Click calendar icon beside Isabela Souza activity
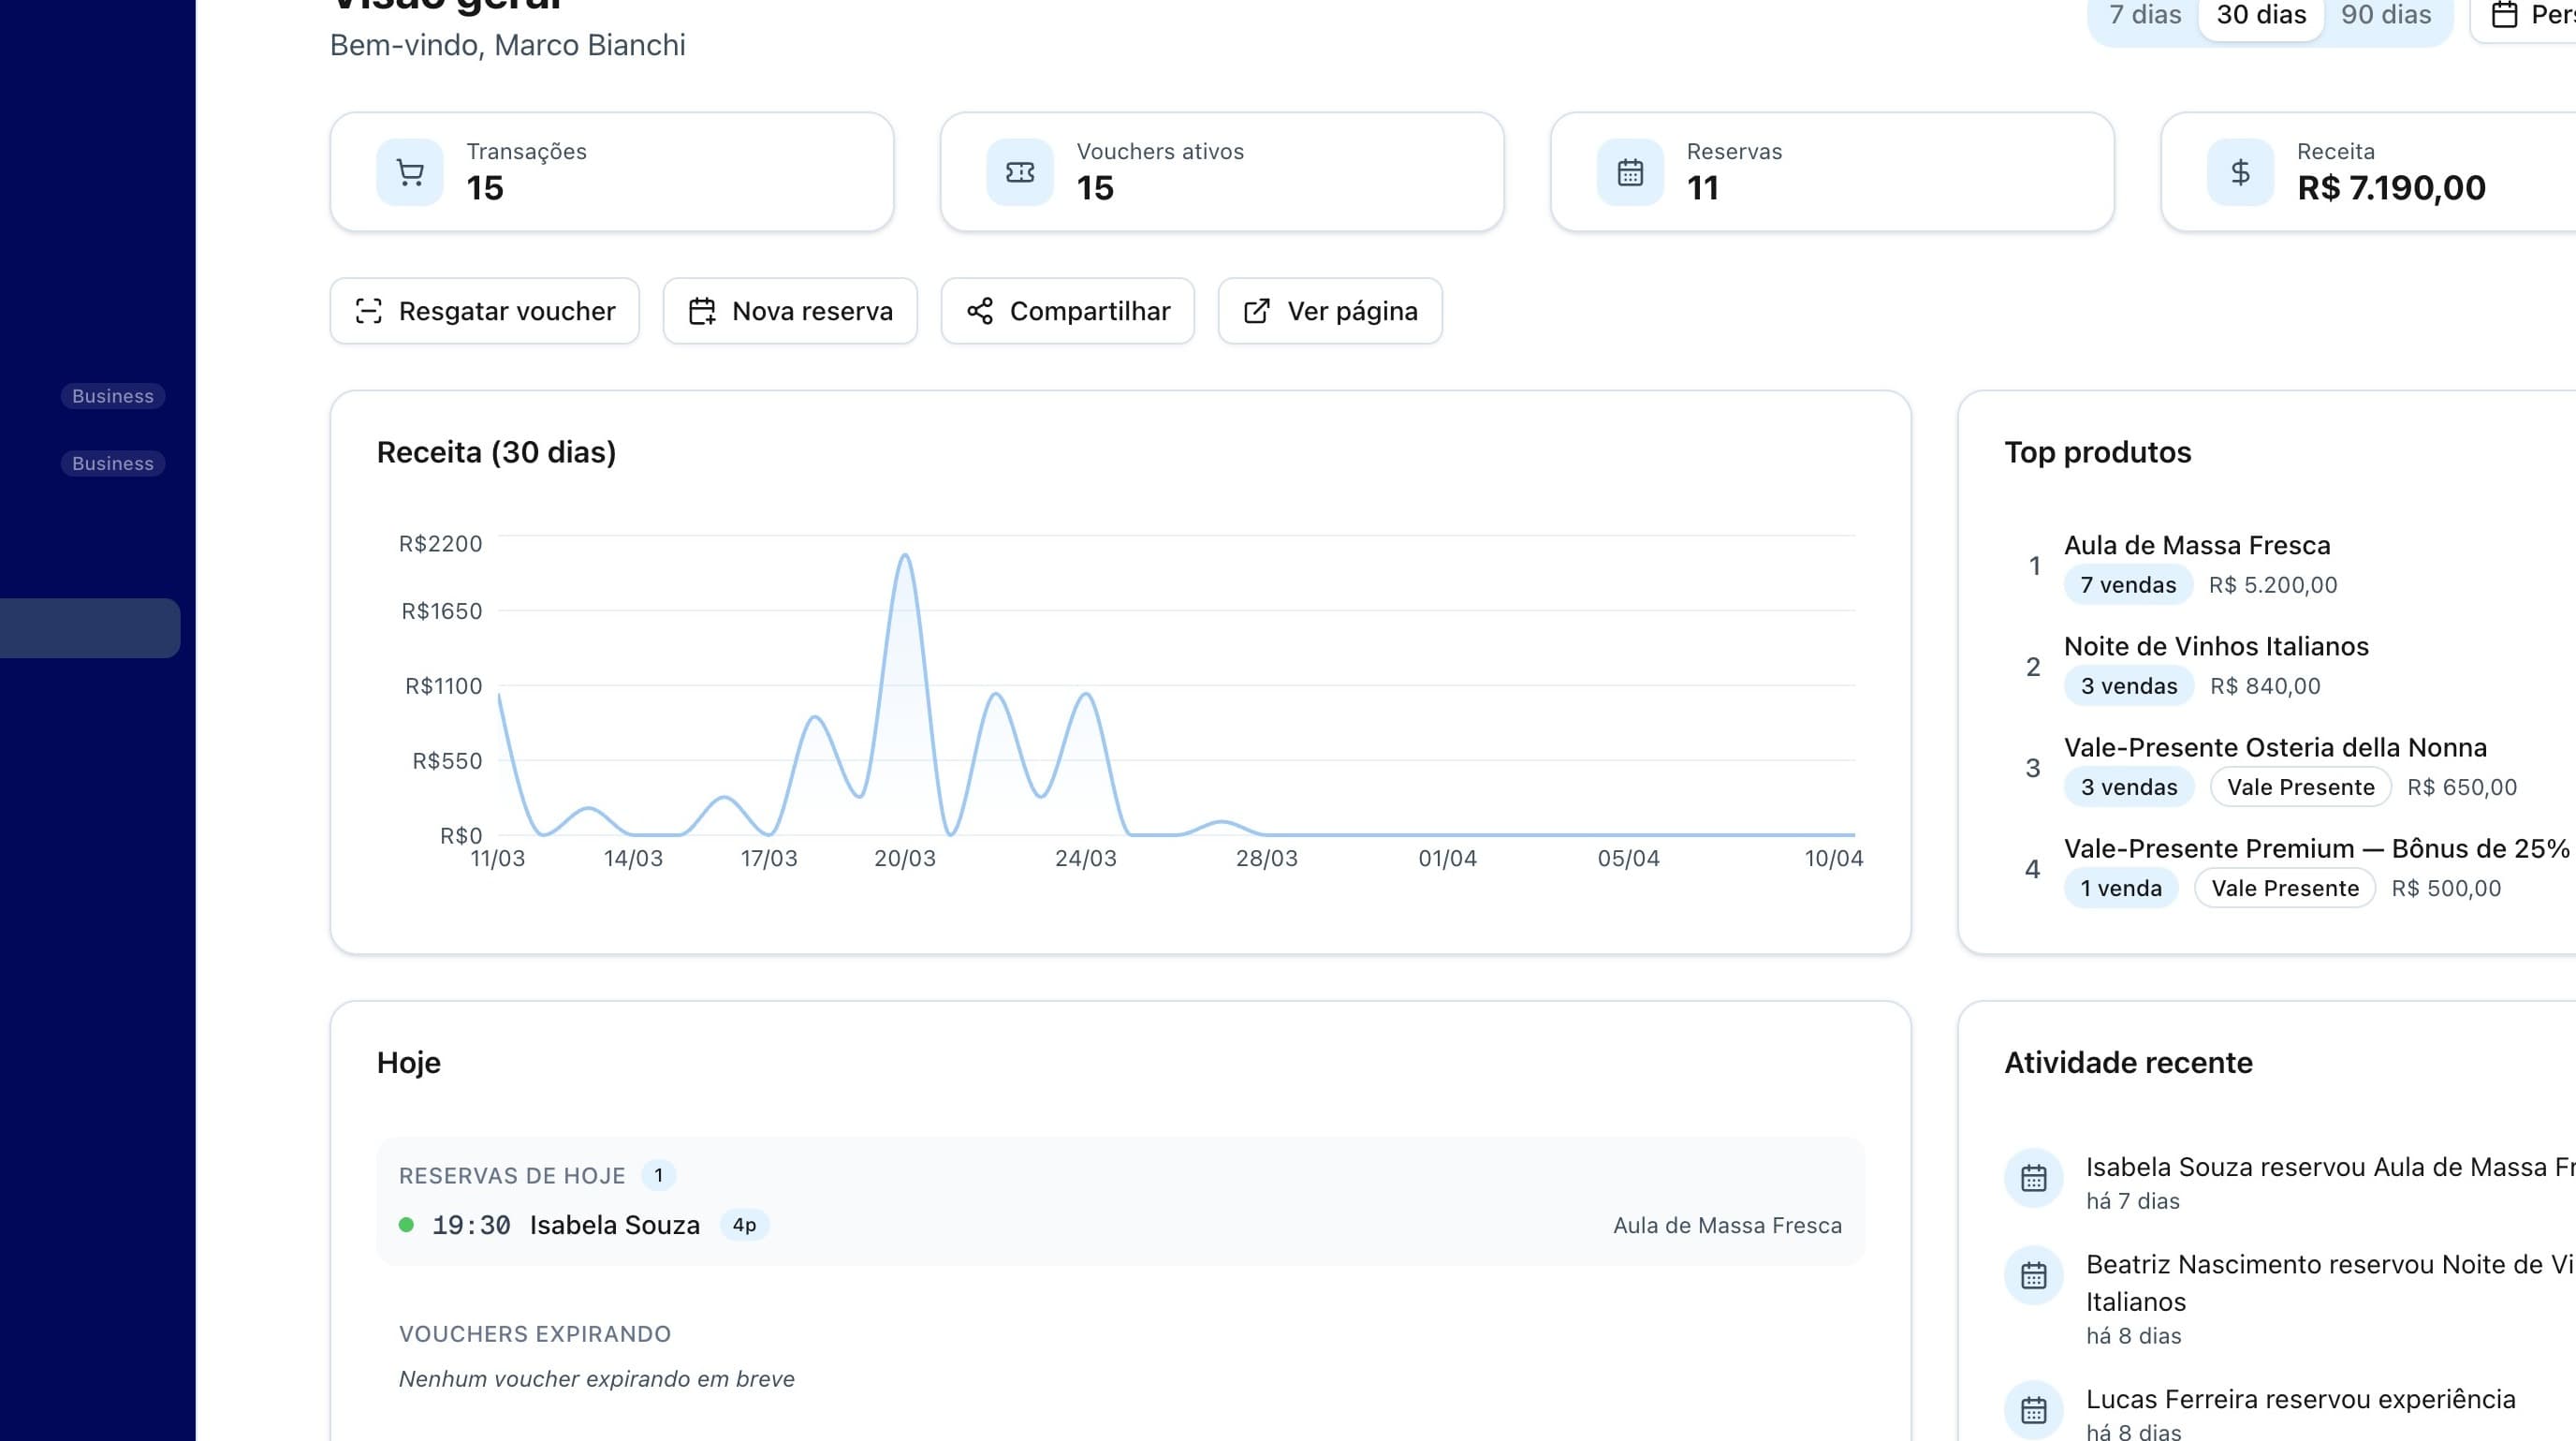 [2034, 1178]
